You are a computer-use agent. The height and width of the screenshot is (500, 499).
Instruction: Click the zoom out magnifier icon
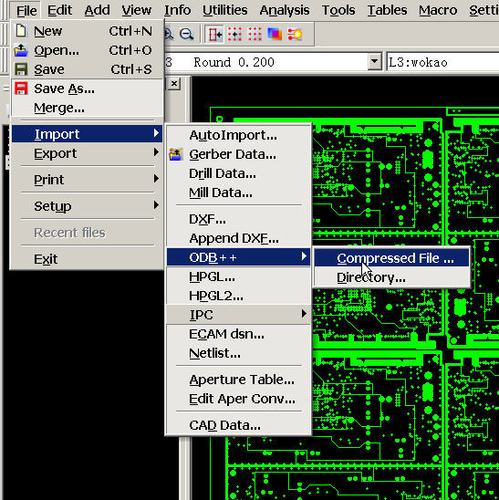186,34
